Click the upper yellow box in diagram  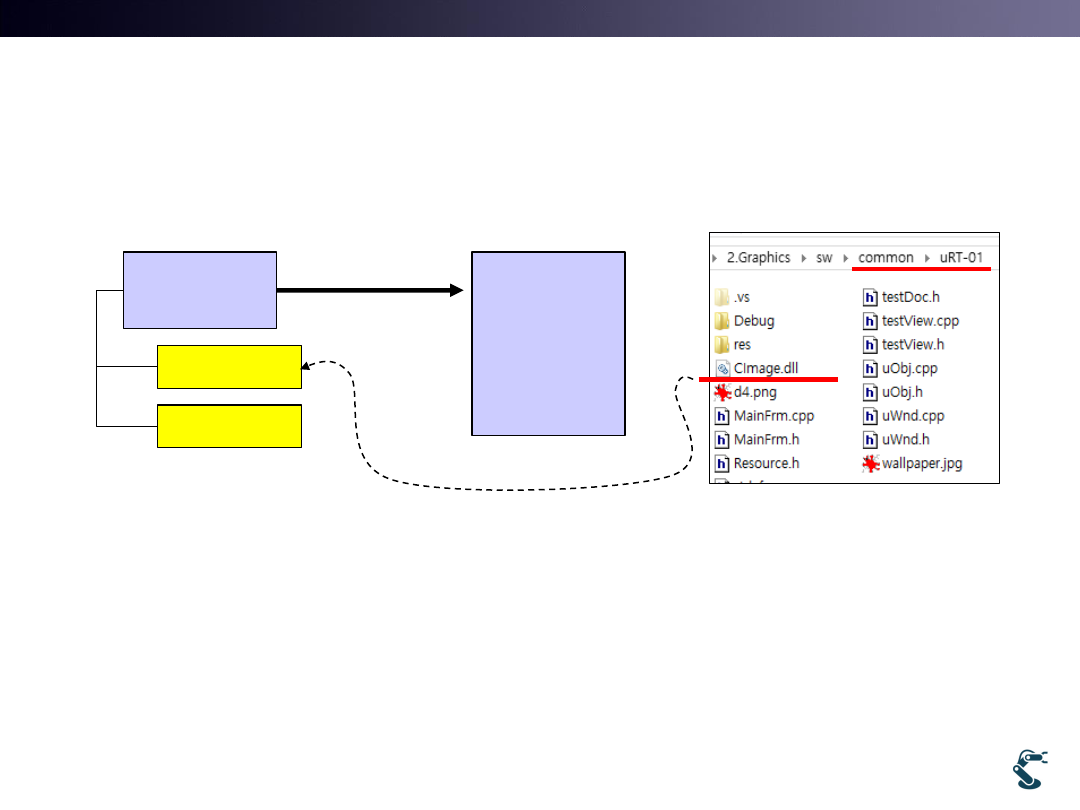pos(229,366)
